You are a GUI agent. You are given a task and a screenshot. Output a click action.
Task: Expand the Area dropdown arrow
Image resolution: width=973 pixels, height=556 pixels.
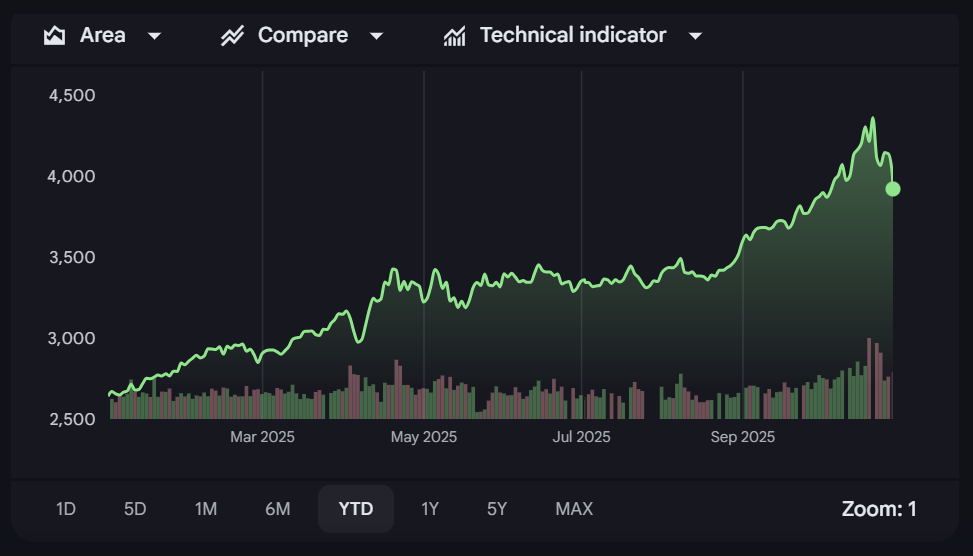[154, 36]
